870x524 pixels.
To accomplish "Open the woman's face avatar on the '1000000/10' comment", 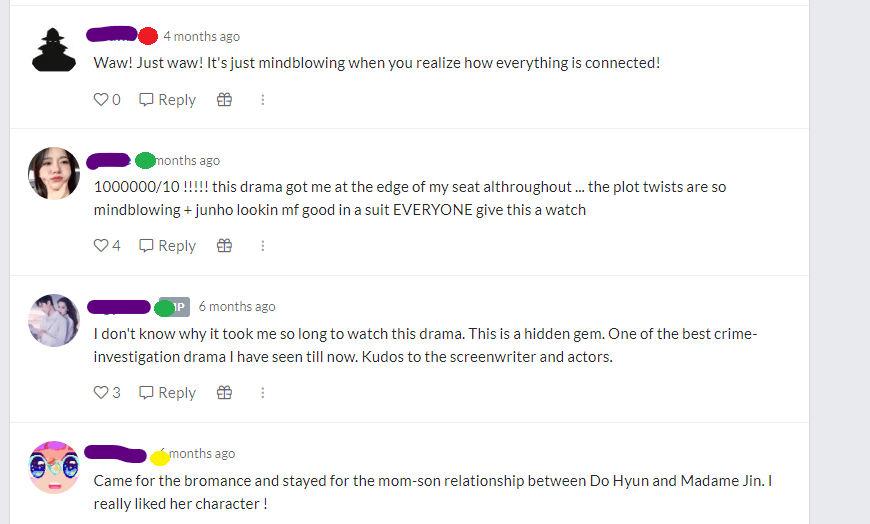I will (54, 173).
